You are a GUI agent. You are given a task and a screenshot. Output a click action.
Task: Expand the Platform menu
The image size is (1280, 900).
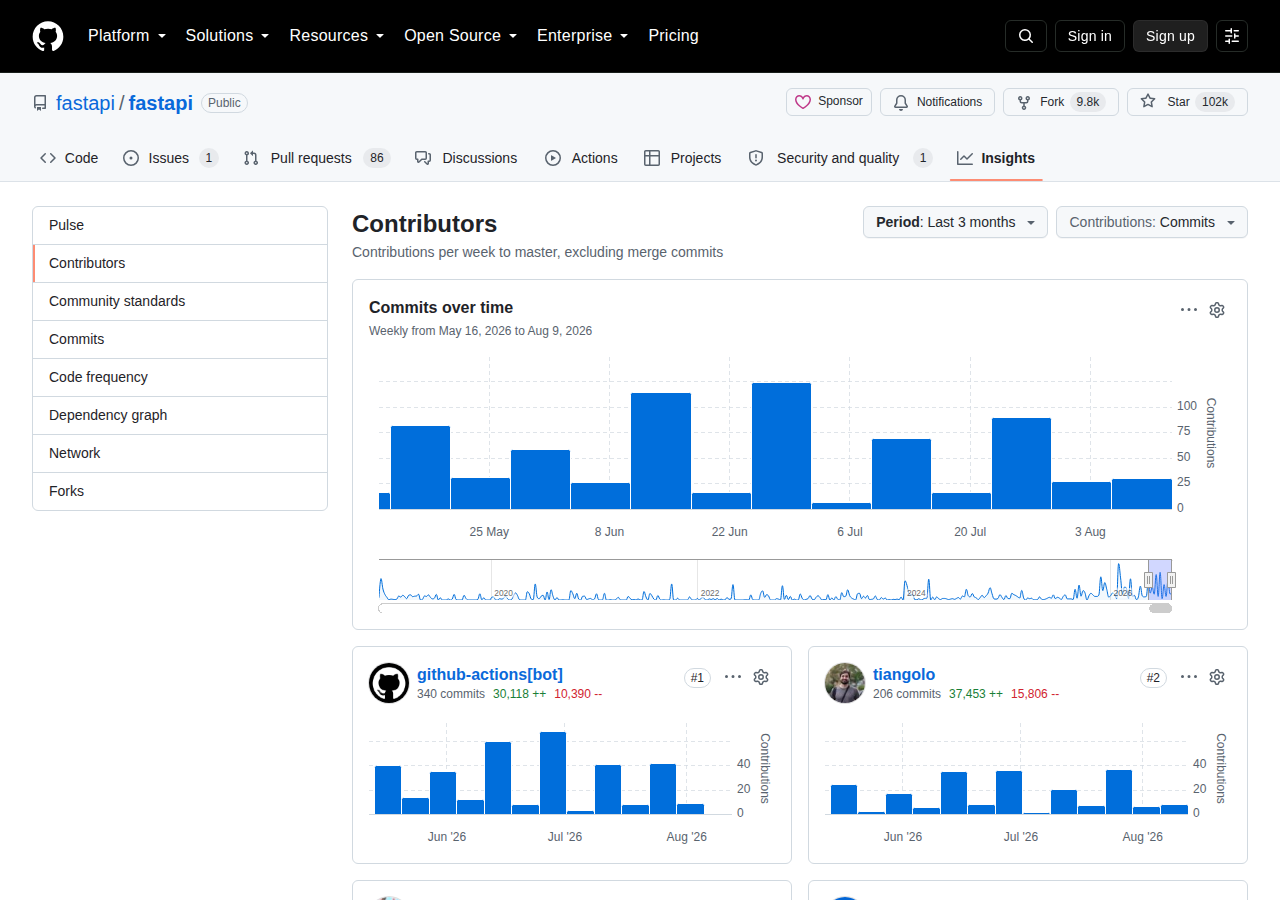(x=127, y=36)
